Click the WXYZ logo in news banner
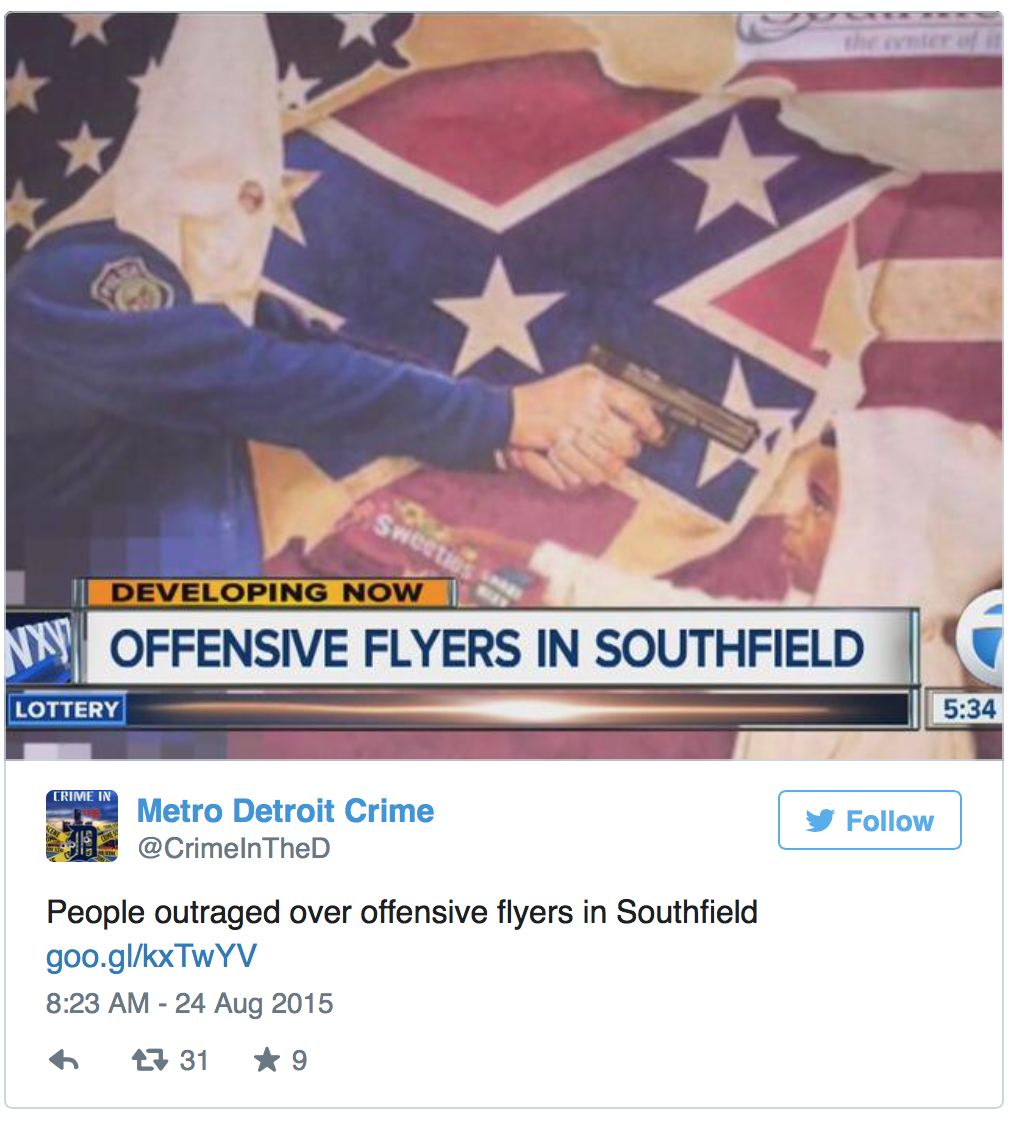 pyautogui.click(x=39, y=645)
